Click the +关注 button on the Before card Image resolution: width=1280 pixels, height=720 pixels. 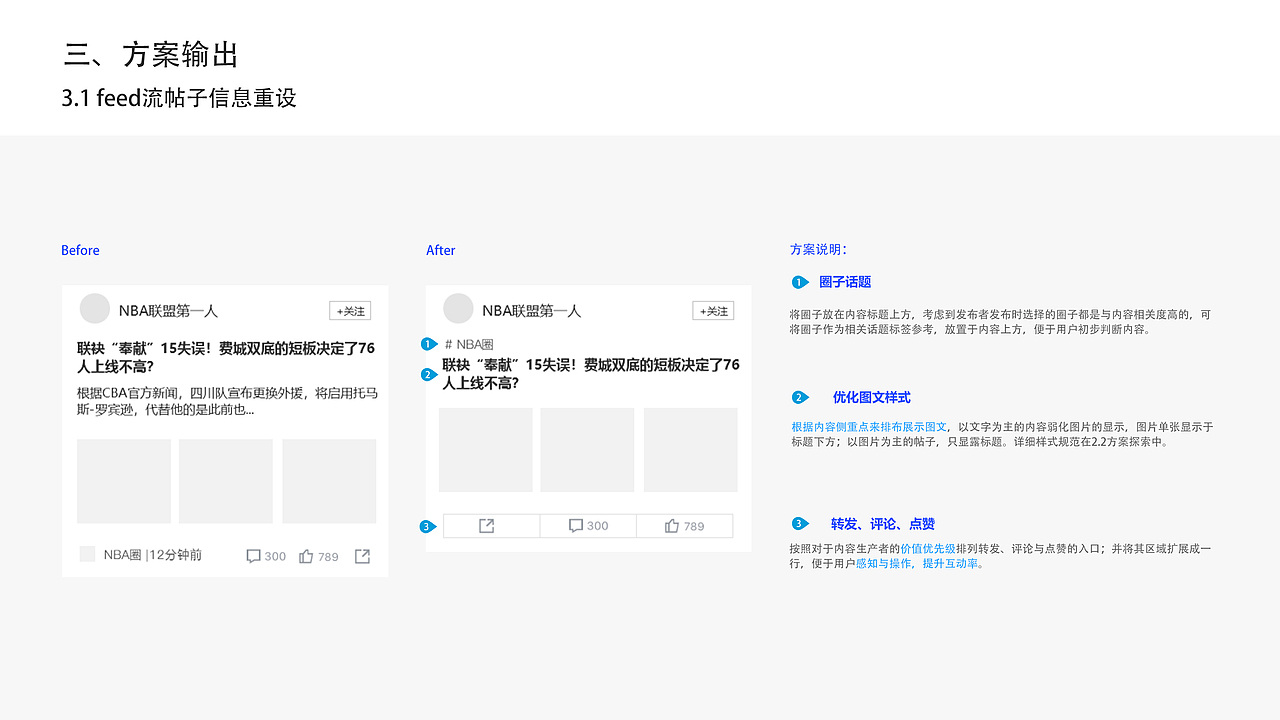[x=350, y=310]
